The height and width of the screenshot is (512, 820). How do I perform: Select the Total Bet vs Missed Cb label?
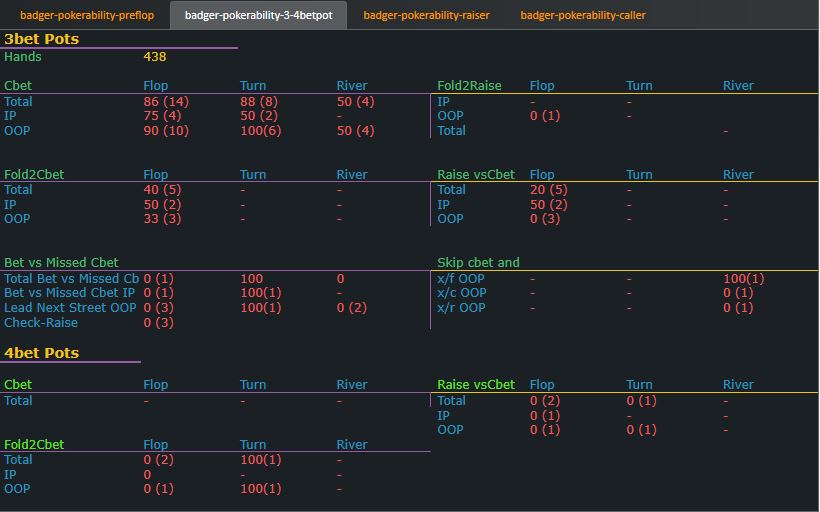(x=71, y=279)
